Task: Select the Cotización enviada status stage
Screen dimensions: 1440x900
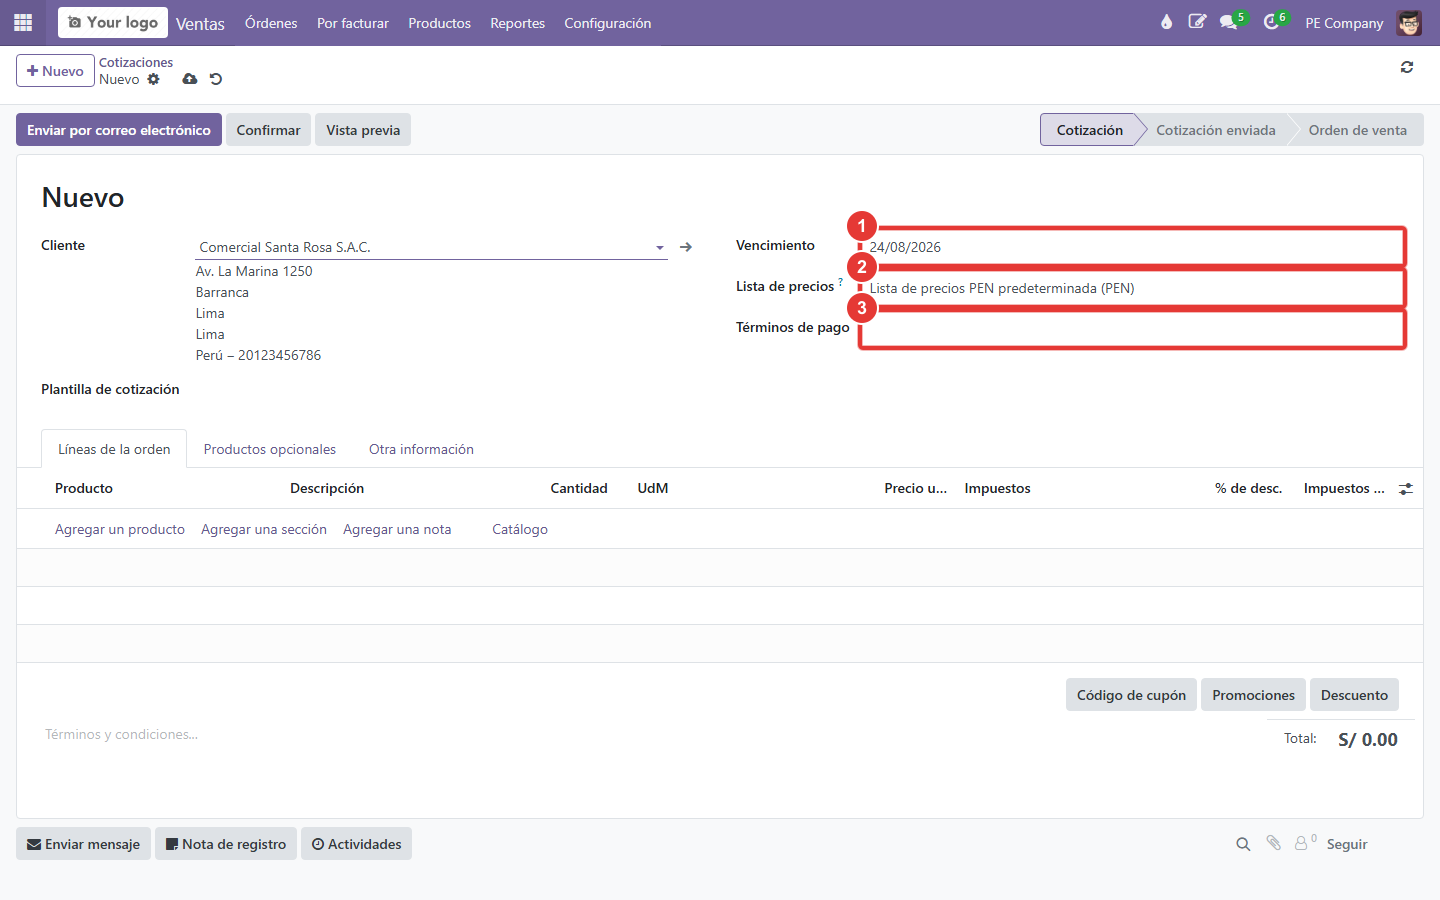Action: [1216, 130]
